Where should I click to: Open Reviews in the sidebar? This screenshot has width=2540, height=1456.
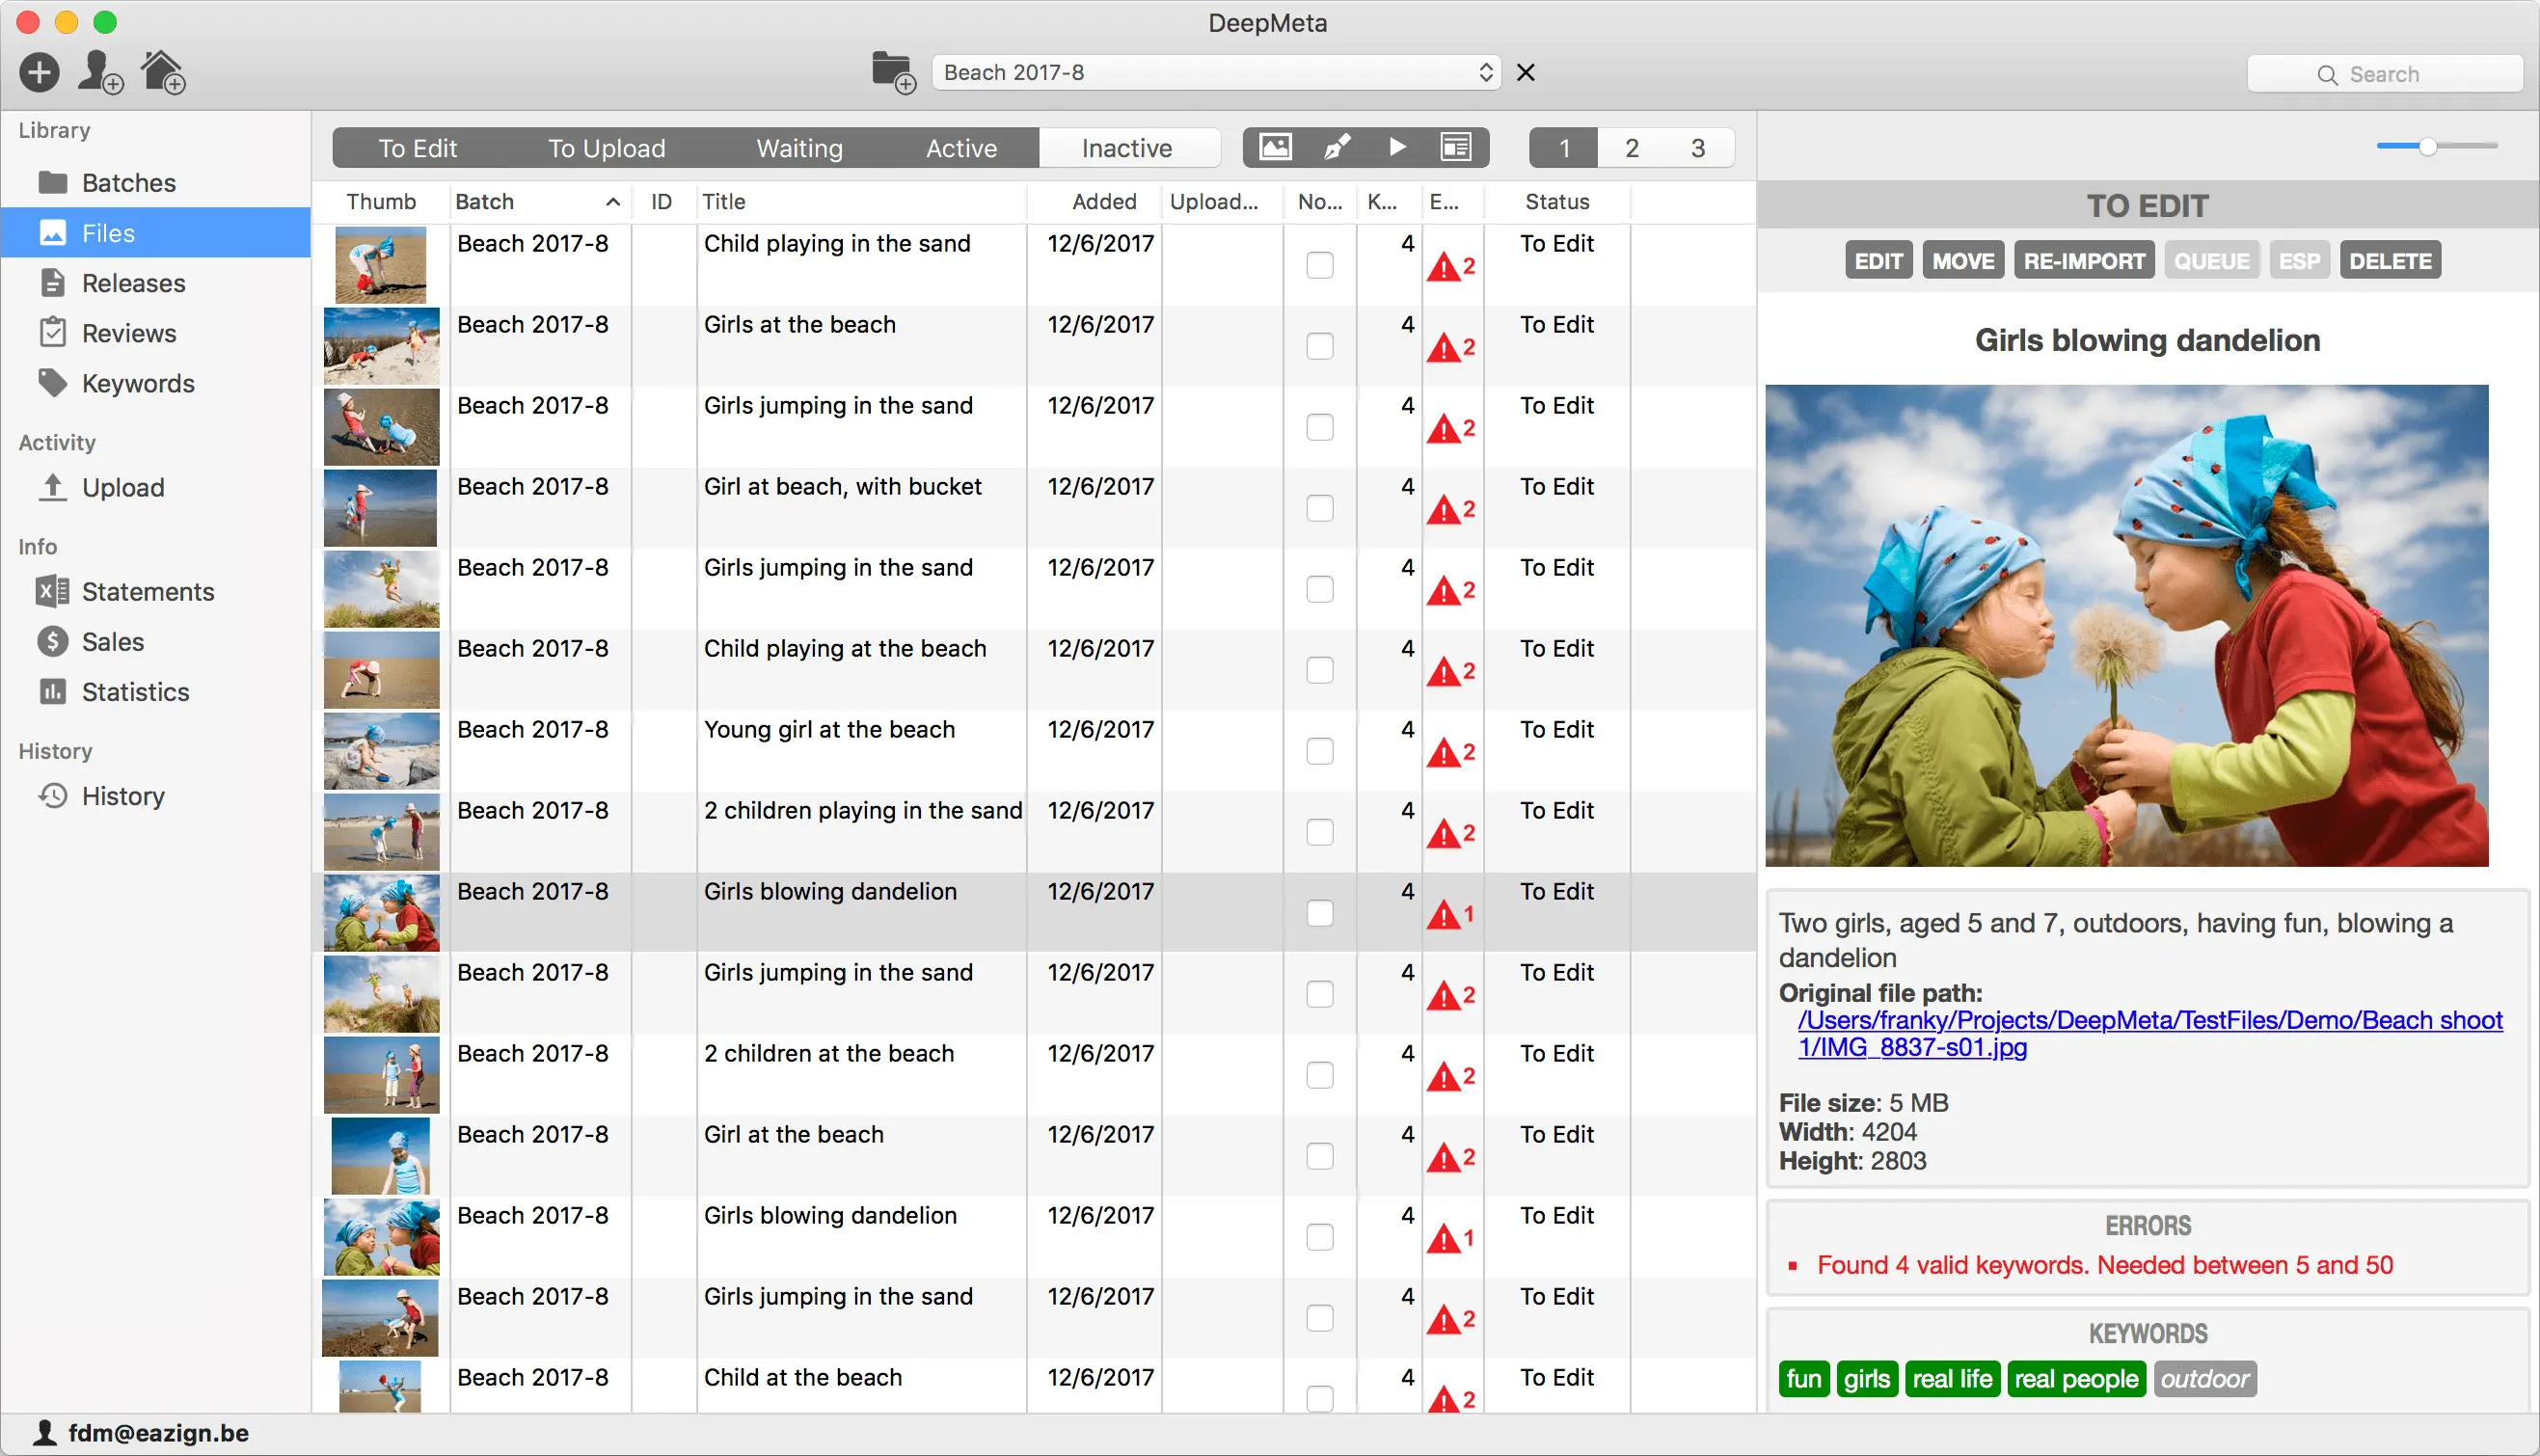tap(155, 333)
